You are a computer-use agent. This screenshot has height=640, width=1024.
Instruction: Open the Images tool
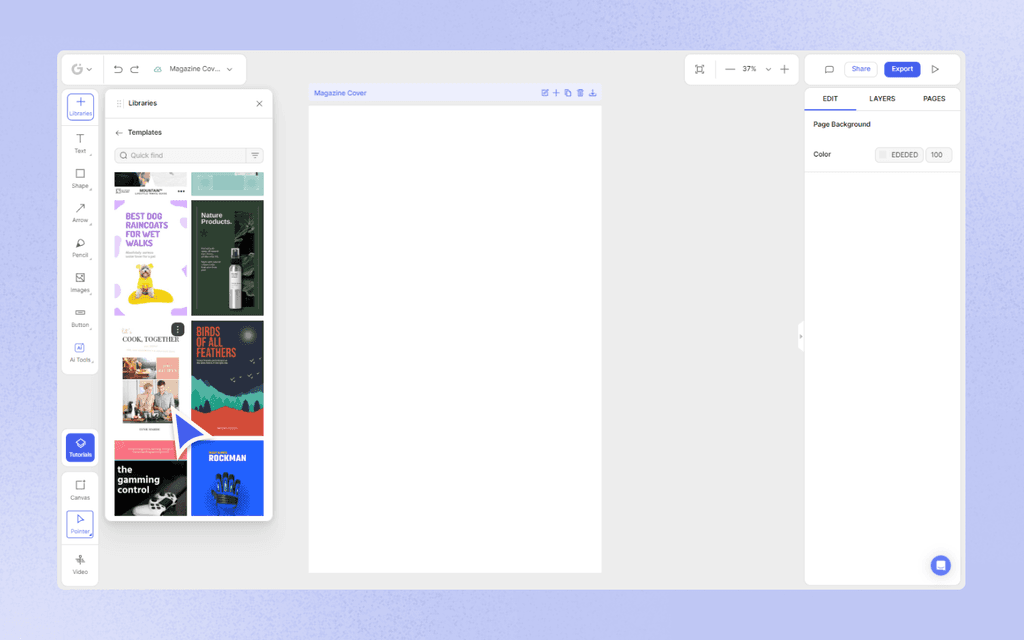pyautogui.click(x=80, y=284)
